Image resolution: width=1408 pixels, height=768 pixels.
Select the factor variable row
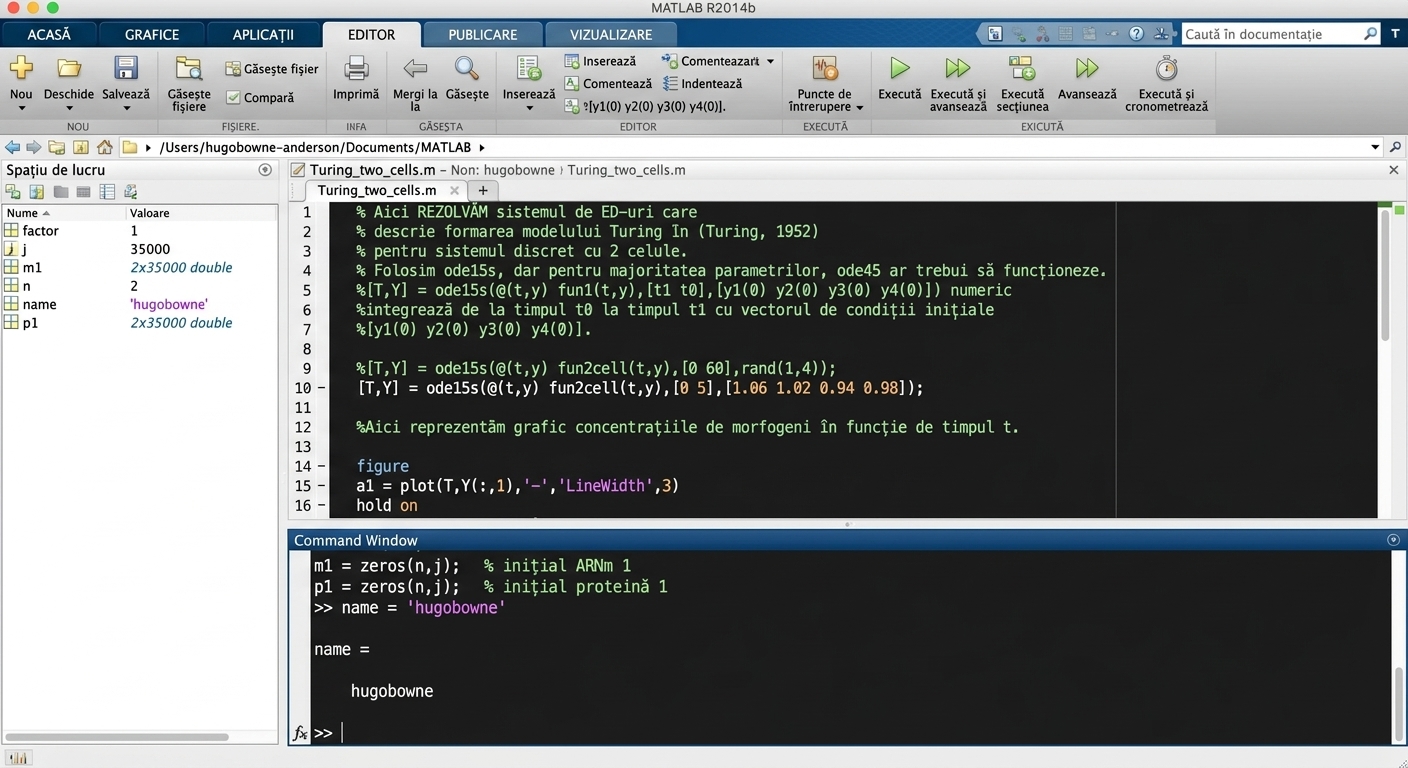(x=140, y=231)
